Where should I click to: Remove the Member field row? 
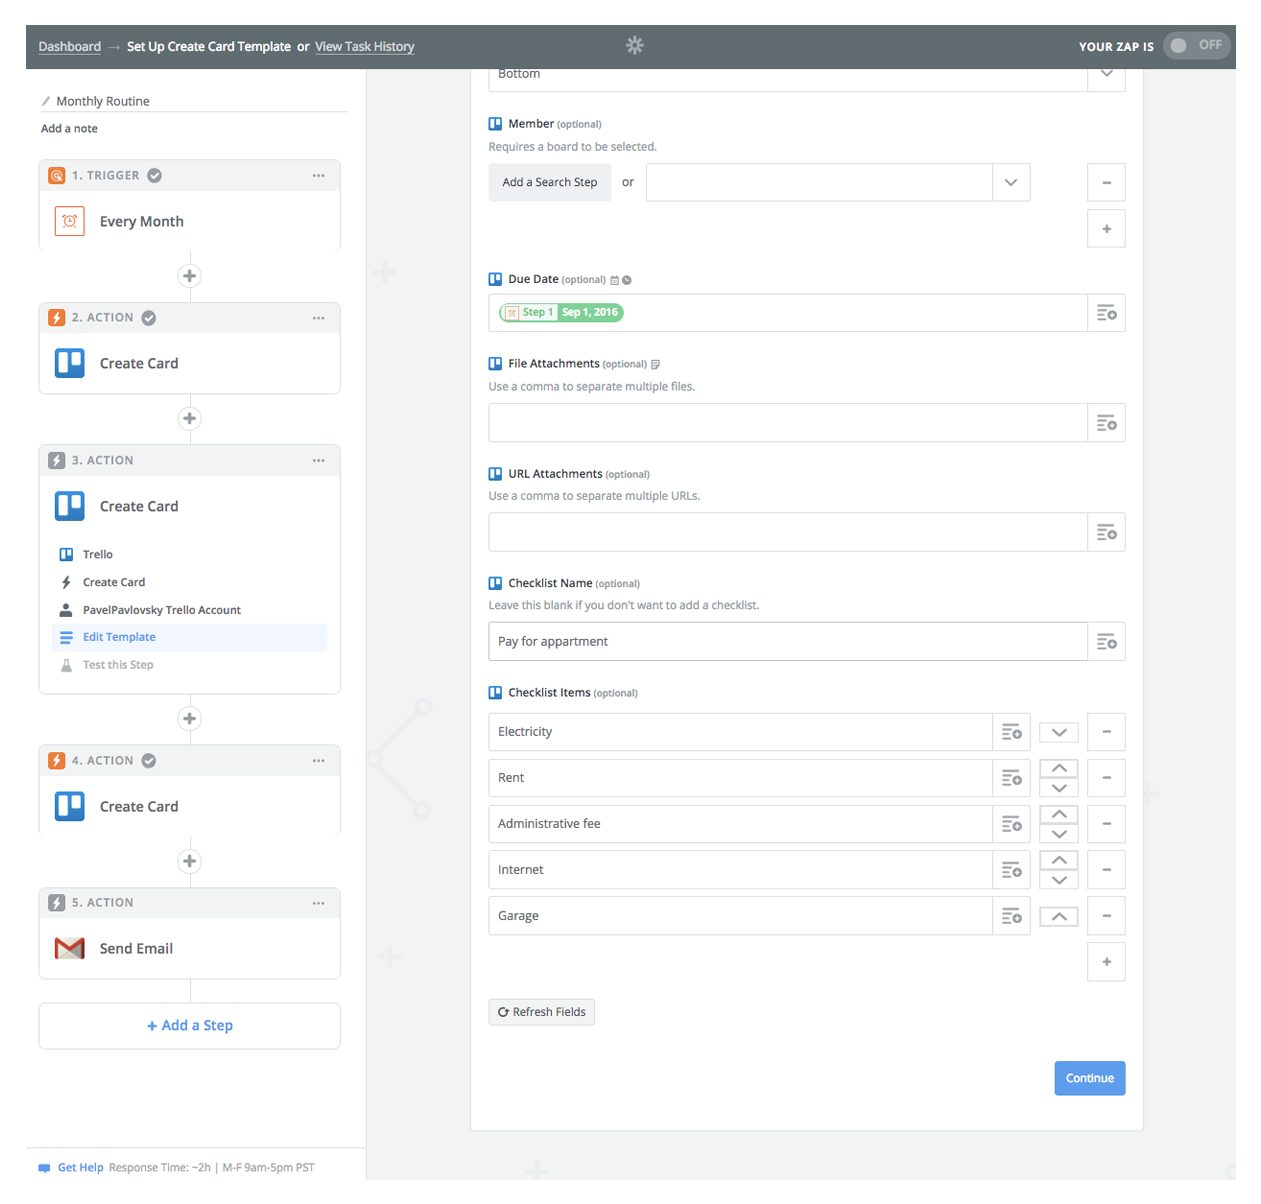point(1106,183)
